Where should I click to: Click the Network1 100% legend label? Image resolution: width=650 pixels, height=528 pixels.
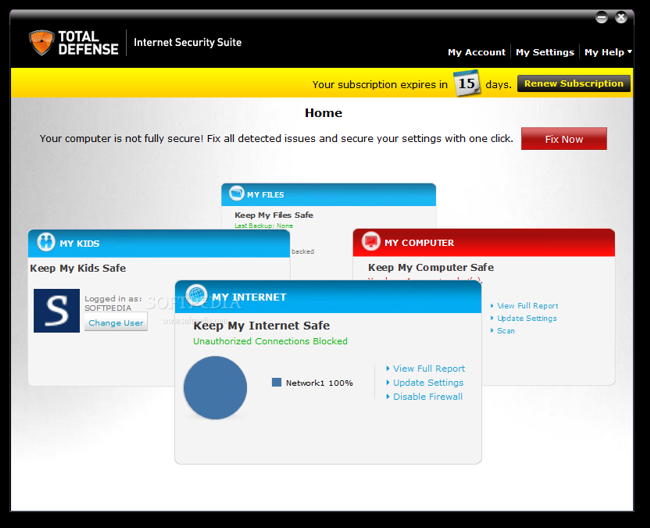319,383
